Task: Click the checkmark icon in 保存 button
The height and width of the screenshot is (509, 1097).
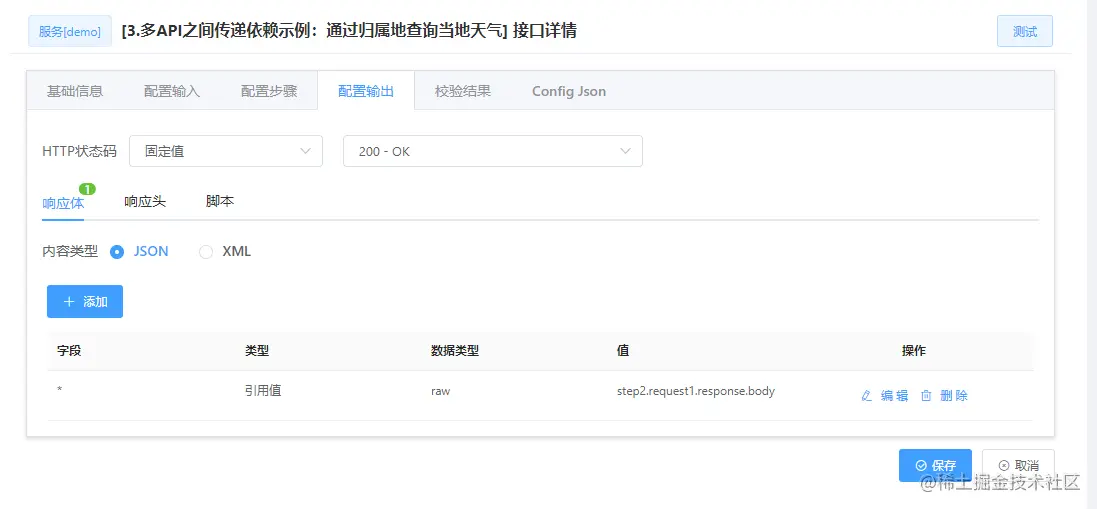Action: (x=921, y=466)
